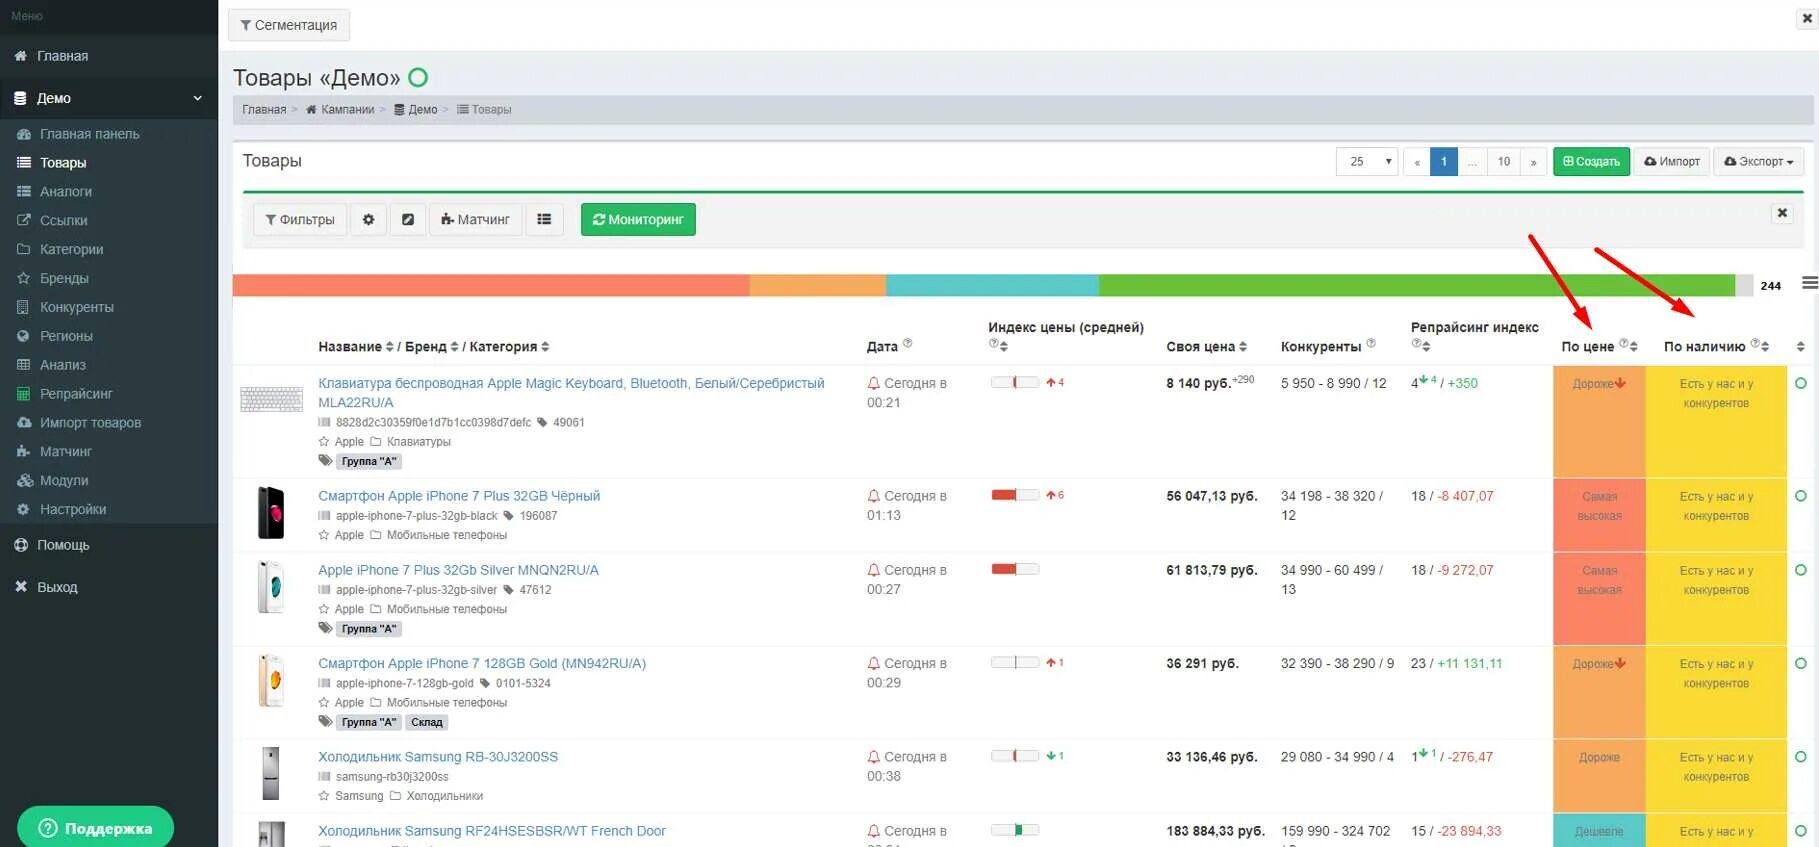The height and width of the screenshot is (847, 1819).
Task: Open the Экспорт dropdown
Action: [x=1758, y=161]
